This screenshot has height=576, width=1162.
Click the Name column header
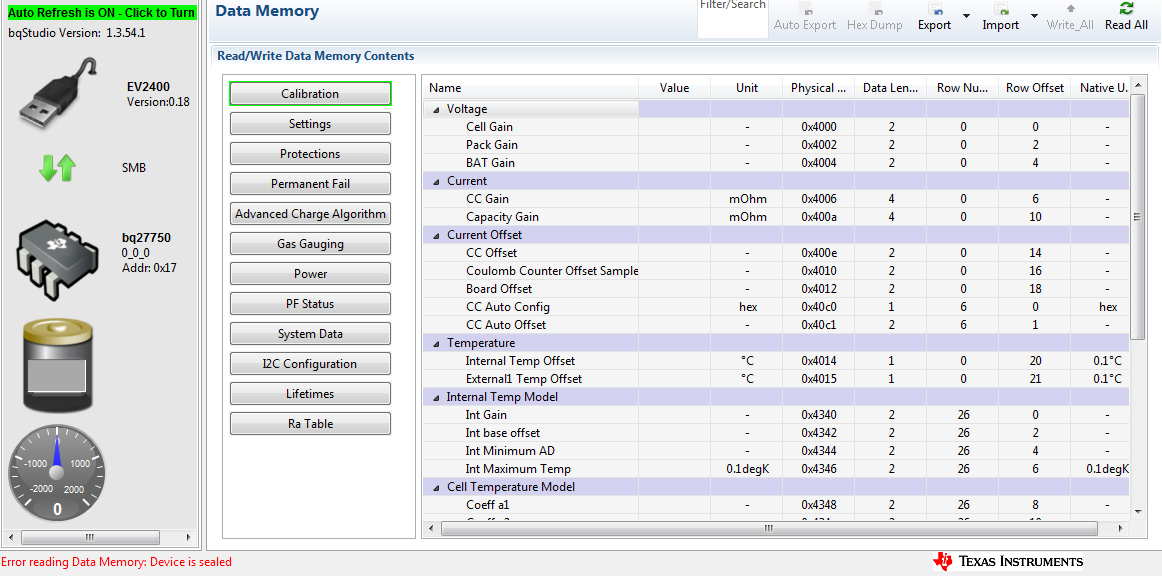pos(530,87)
